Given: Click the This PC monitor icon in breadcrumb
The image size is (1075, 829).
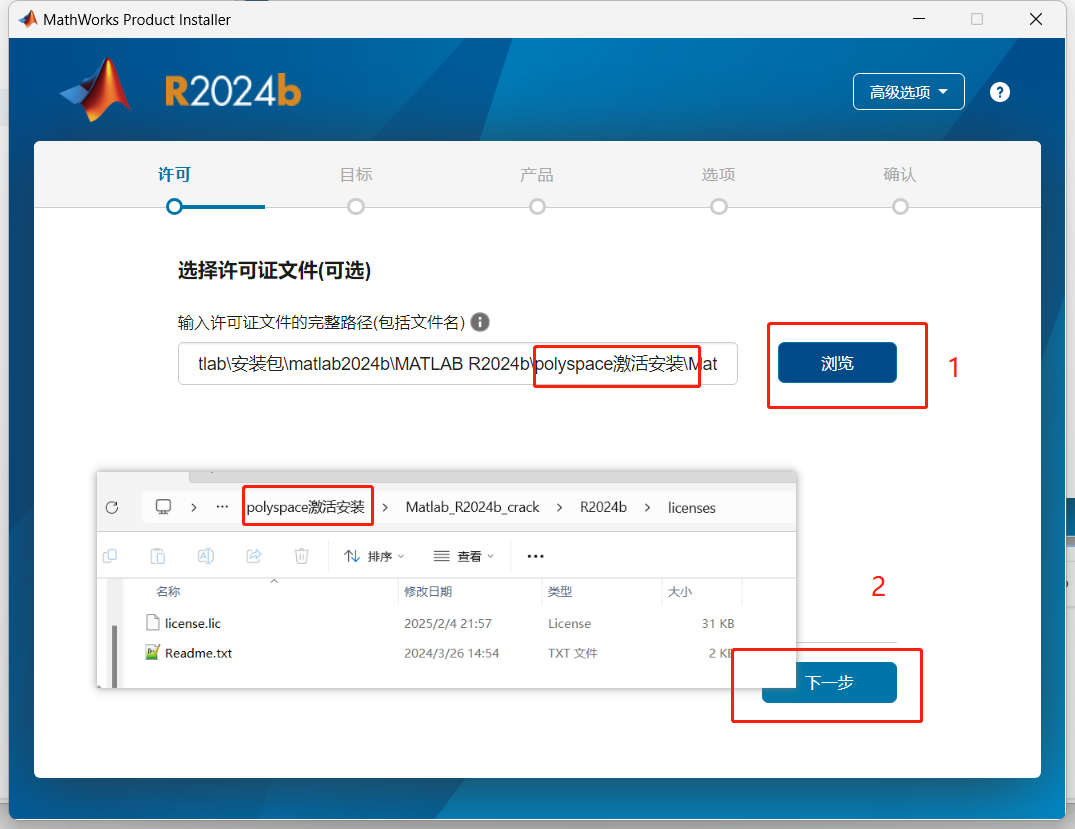Looking at the screenshot, I should pyautogui.click(x=163, y=507).
